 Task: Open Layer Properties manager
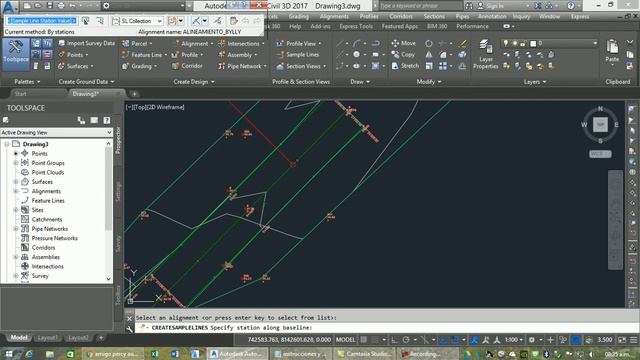[485, 55]
